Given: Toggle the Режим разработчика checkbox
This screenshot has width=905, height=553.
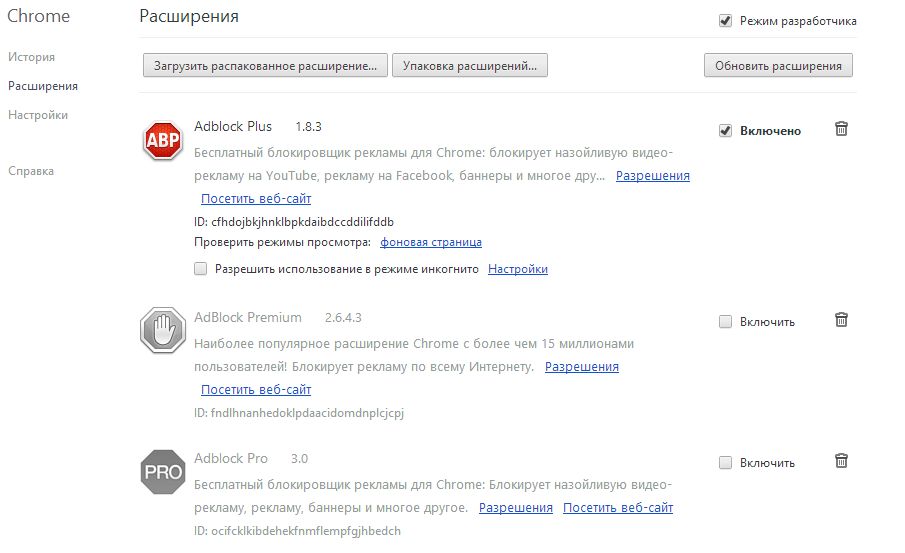Looking at the screenshot, I should 725,21.
